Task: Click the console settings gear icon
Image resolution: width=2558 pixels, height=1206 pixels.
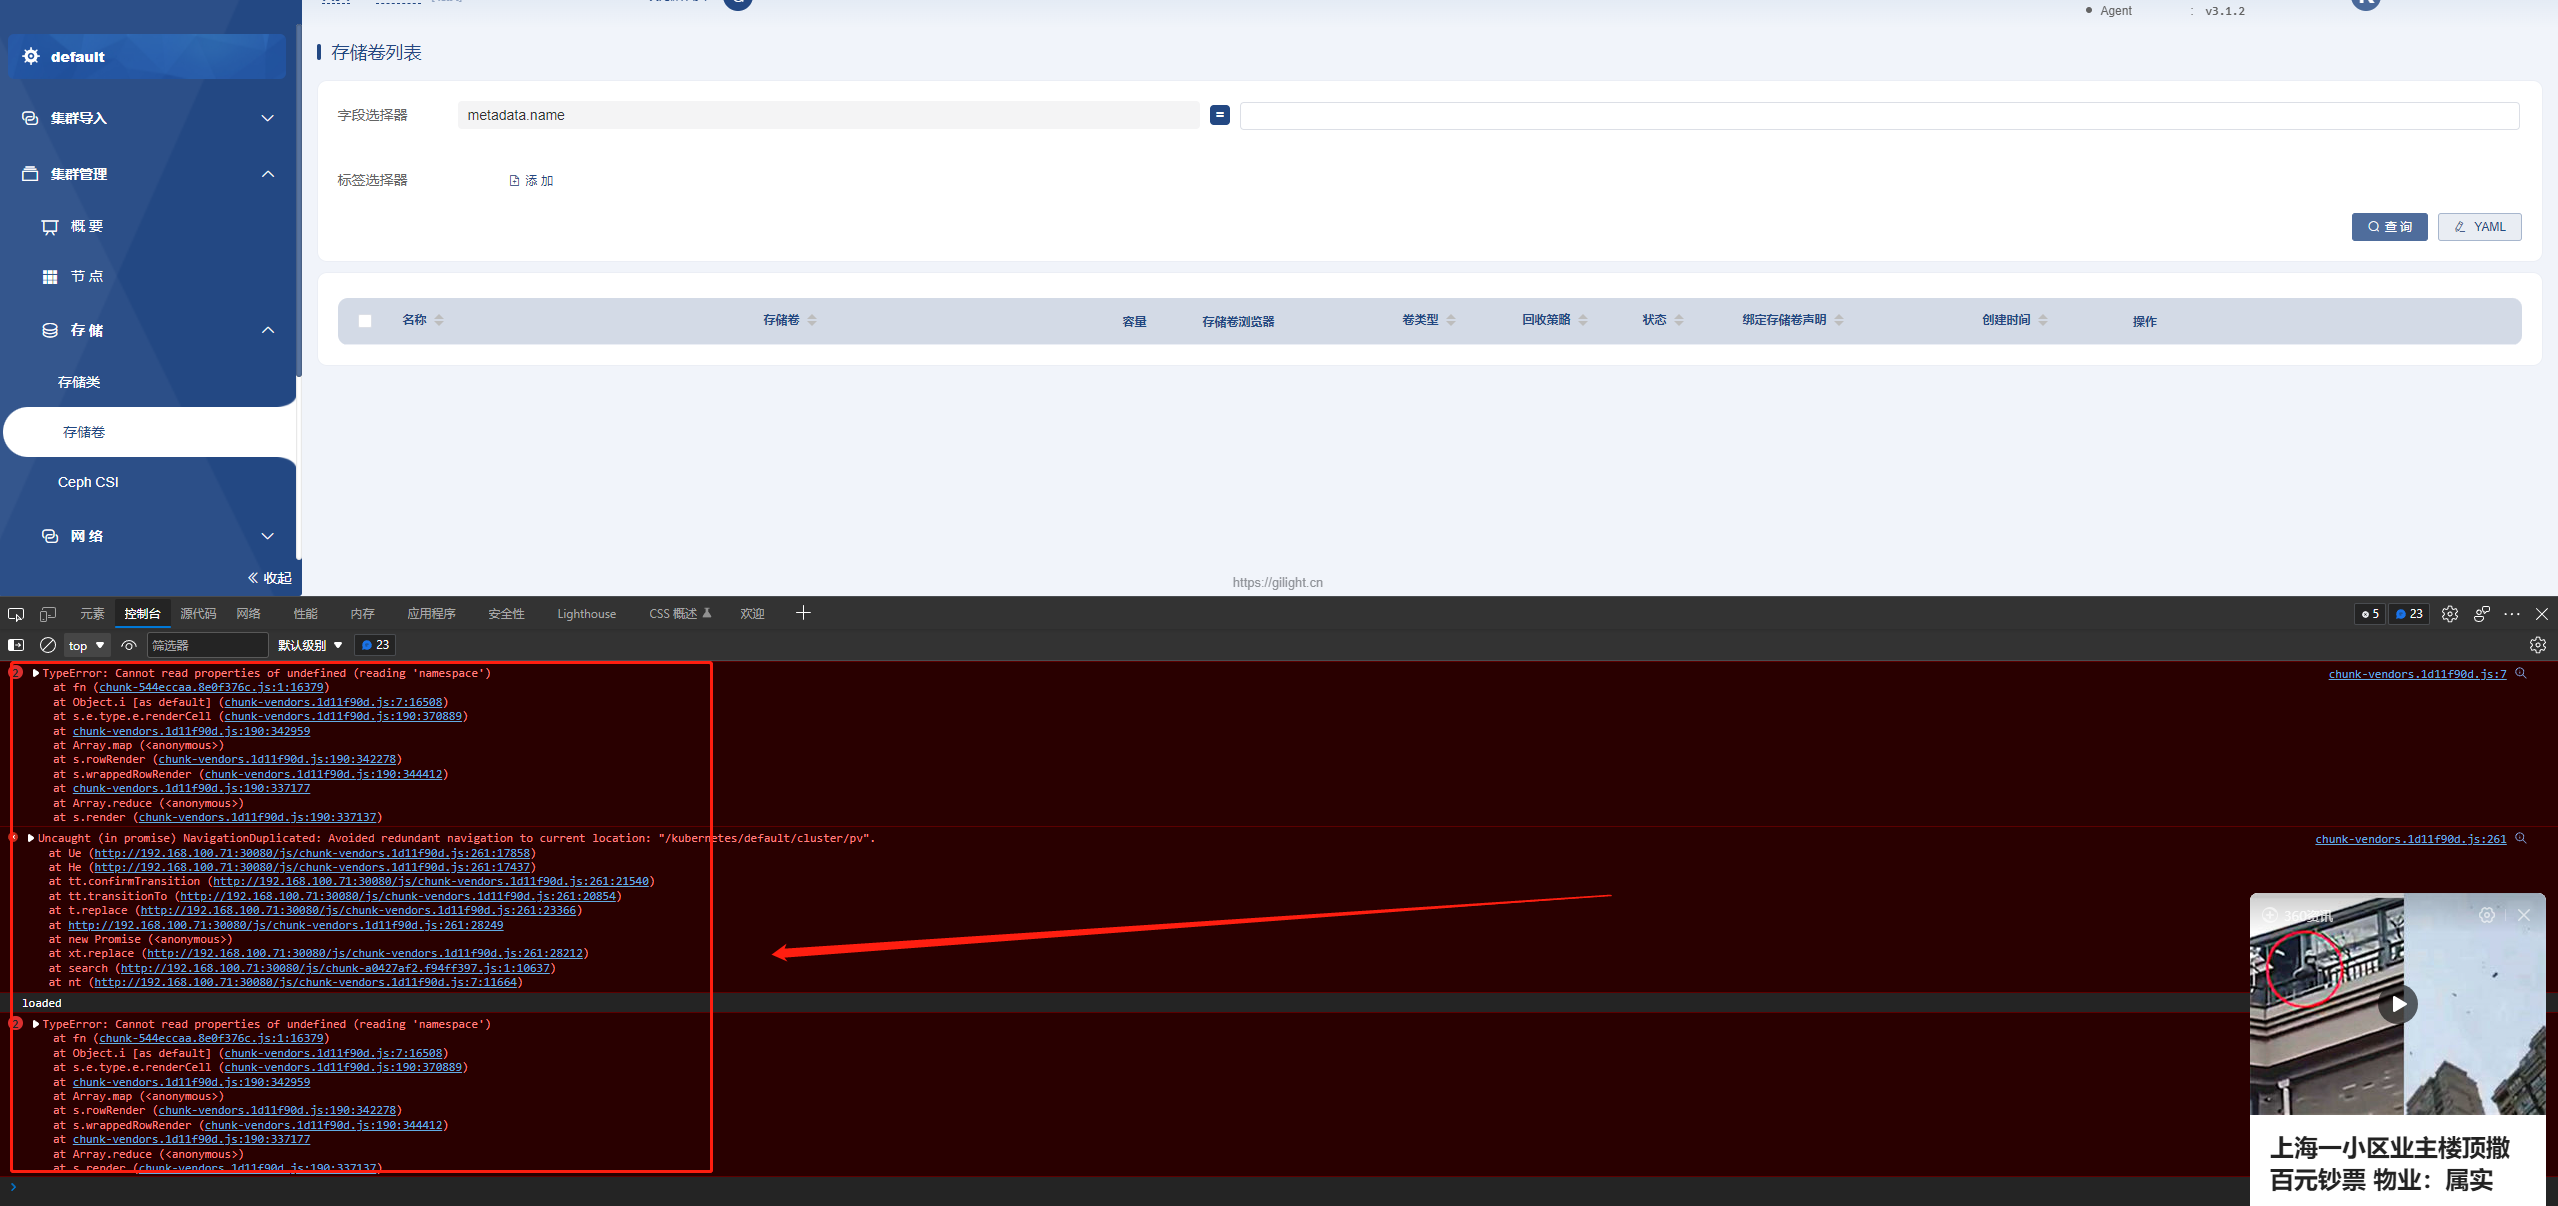Action: click(2537, 645)
